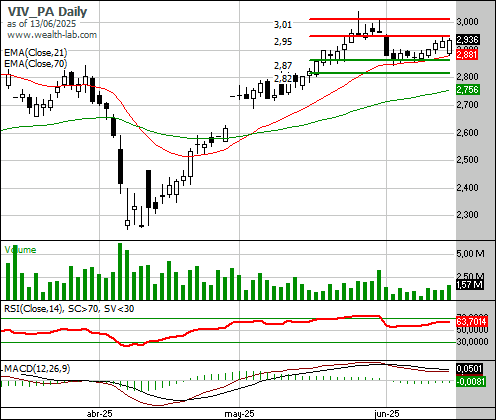Click the 2,400 price axis label
496x420 pixels.
tap(467, 188)
